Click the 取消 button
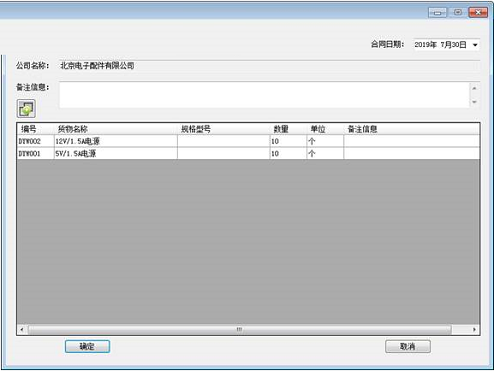Screen dimensions: 500x371 (x=408, y=346)
